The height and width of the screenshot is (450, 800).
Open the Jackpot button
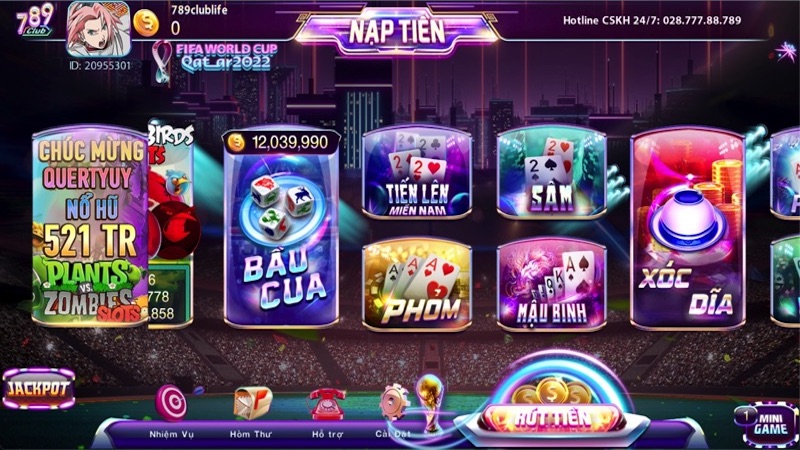point(39,389)
